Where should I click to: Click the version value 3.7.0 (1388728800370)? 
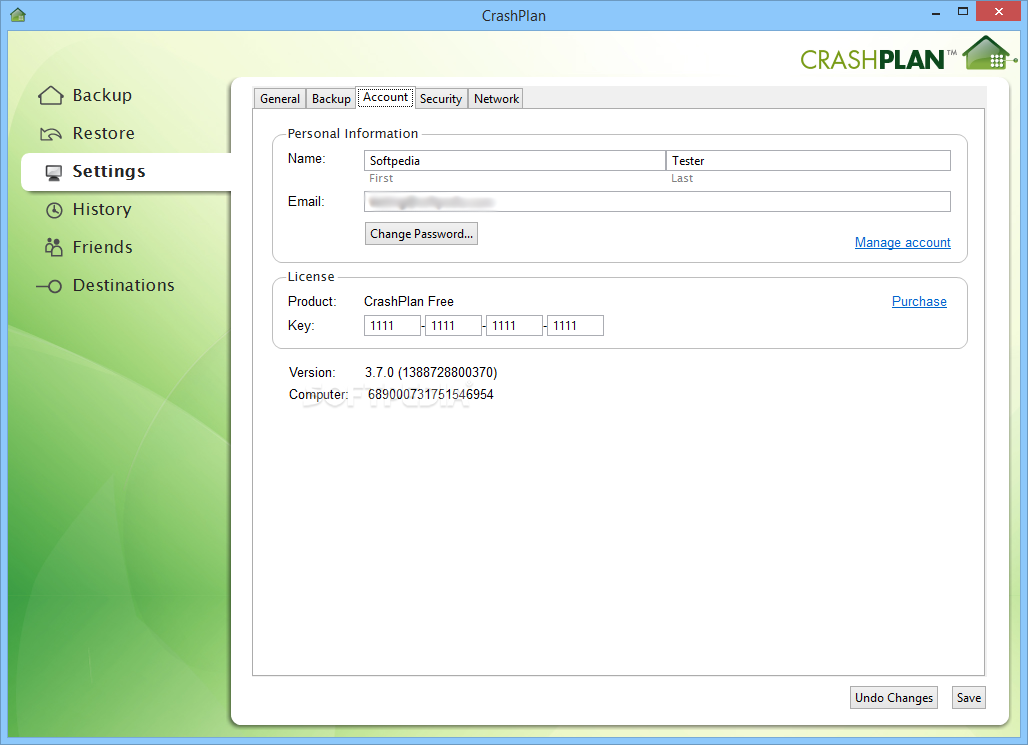point(431,372)
